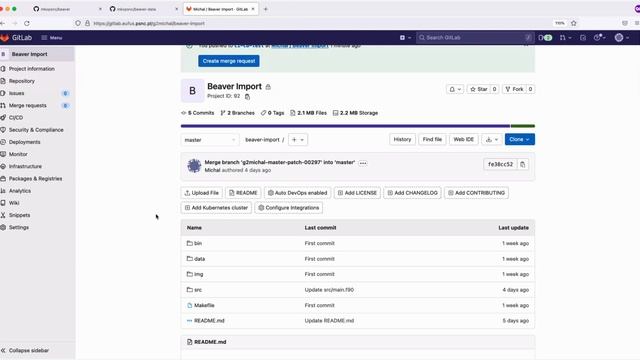Viewport: 640px width, 360px height.
Task: Open Repository in the sidebar
Action: pyautogui.click(x=22, y=81)
